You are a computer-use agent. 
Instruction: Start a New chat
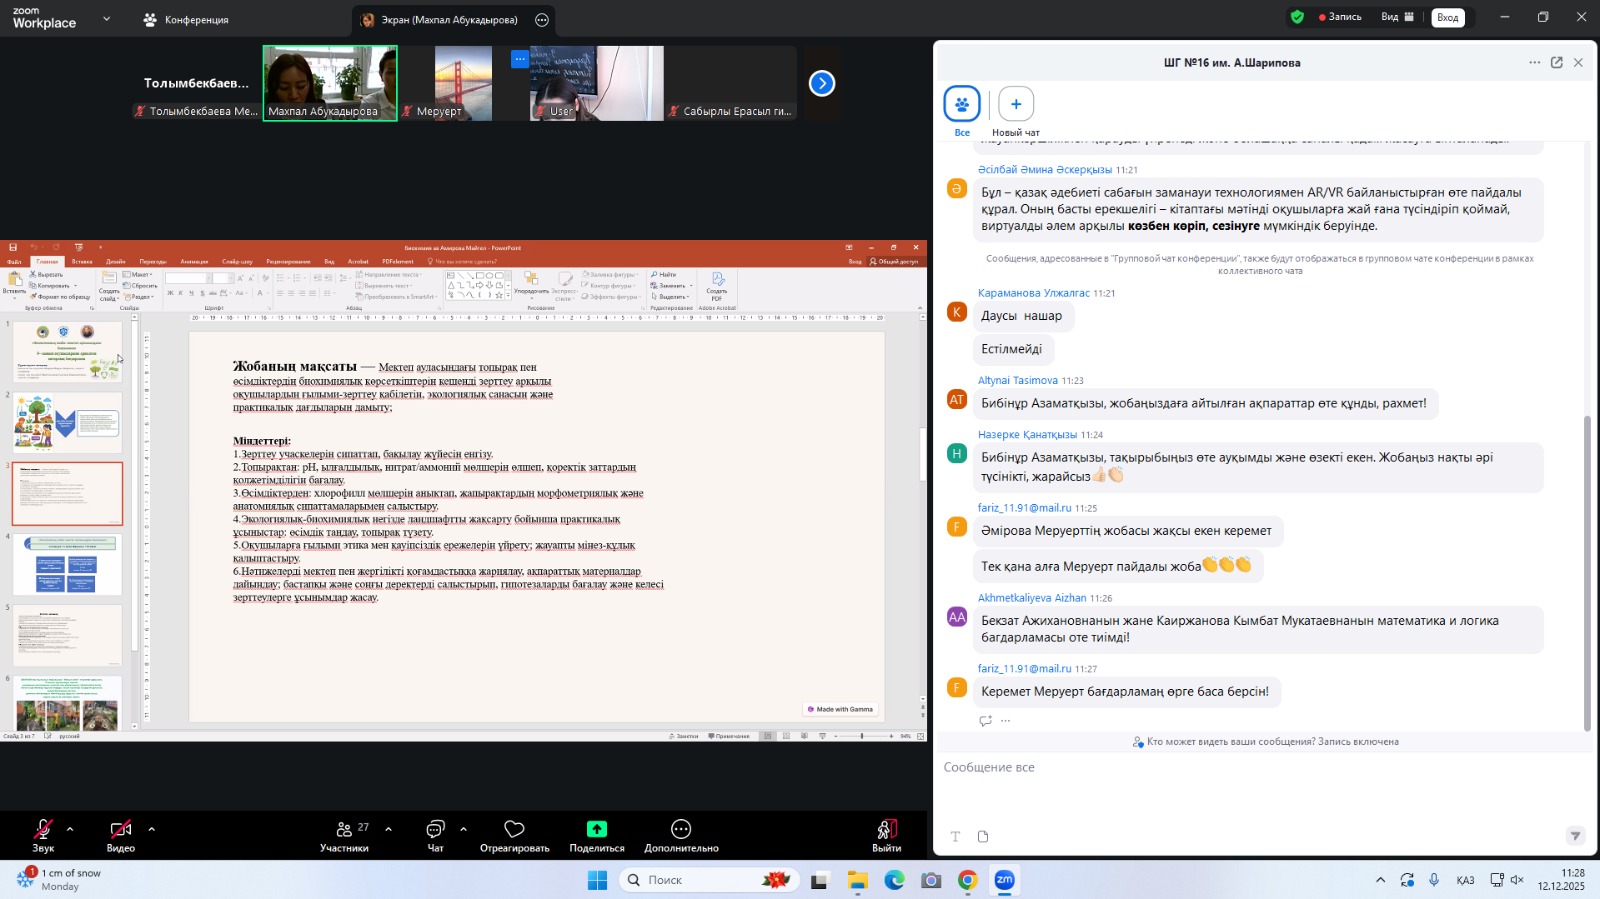[x=1015, y=105]
